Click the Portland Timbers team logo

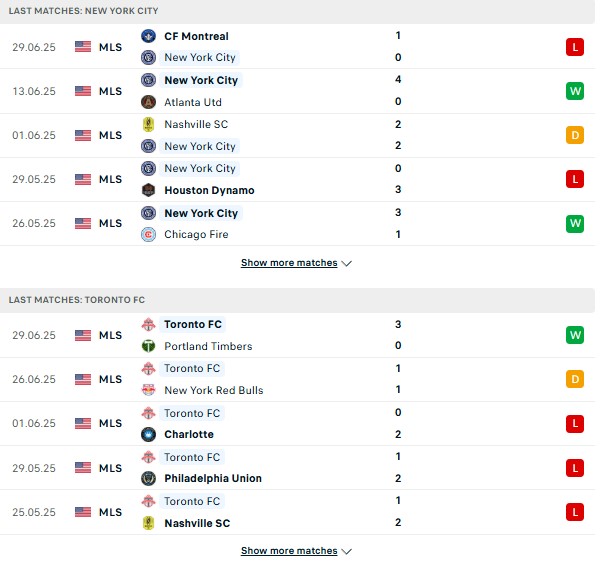[148, 346]
